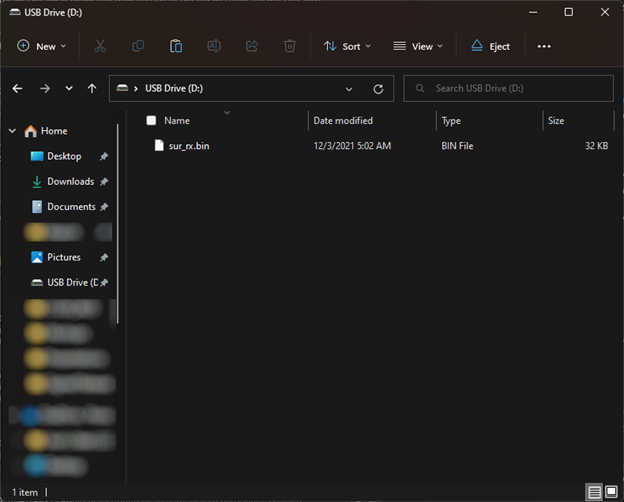Close the USB Drive window
The height and width of the screenshot is (502, 624).
click(605, 12)
